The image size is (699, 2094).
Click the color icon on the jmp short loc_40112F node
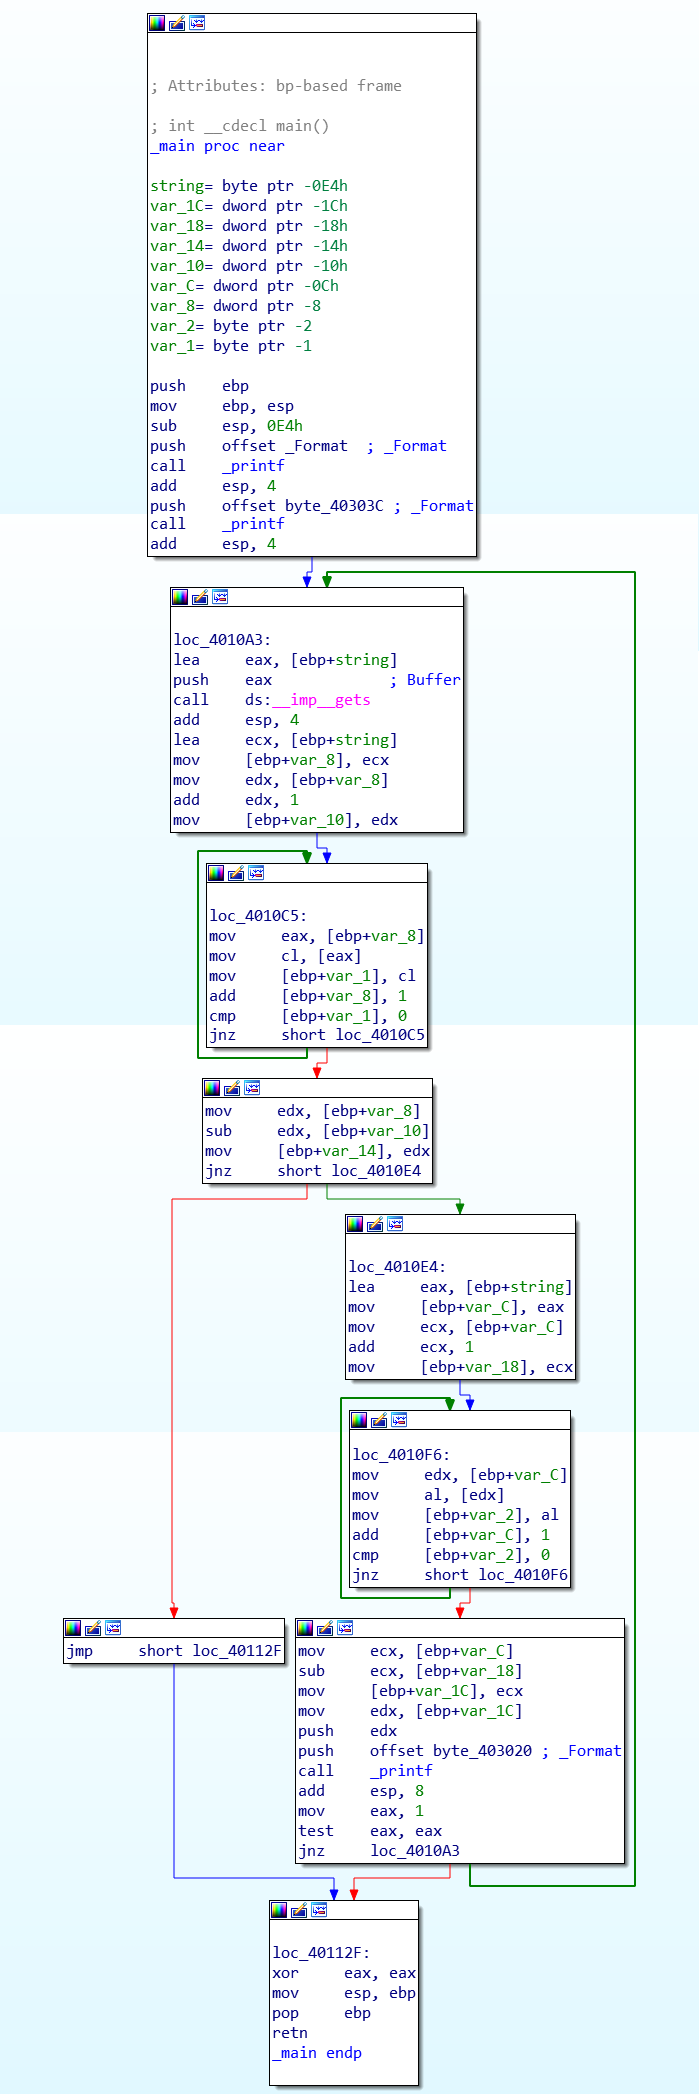73,1628
